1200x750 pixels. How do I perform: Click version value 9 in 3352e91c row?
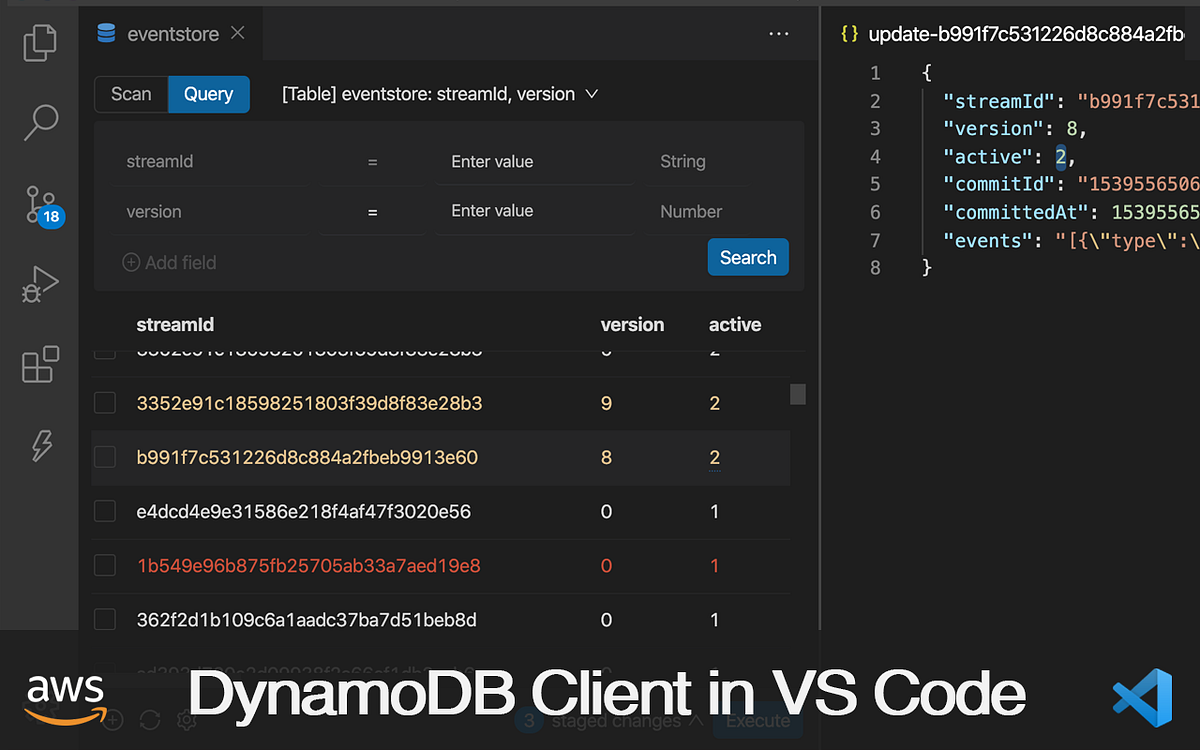(606, 403)
